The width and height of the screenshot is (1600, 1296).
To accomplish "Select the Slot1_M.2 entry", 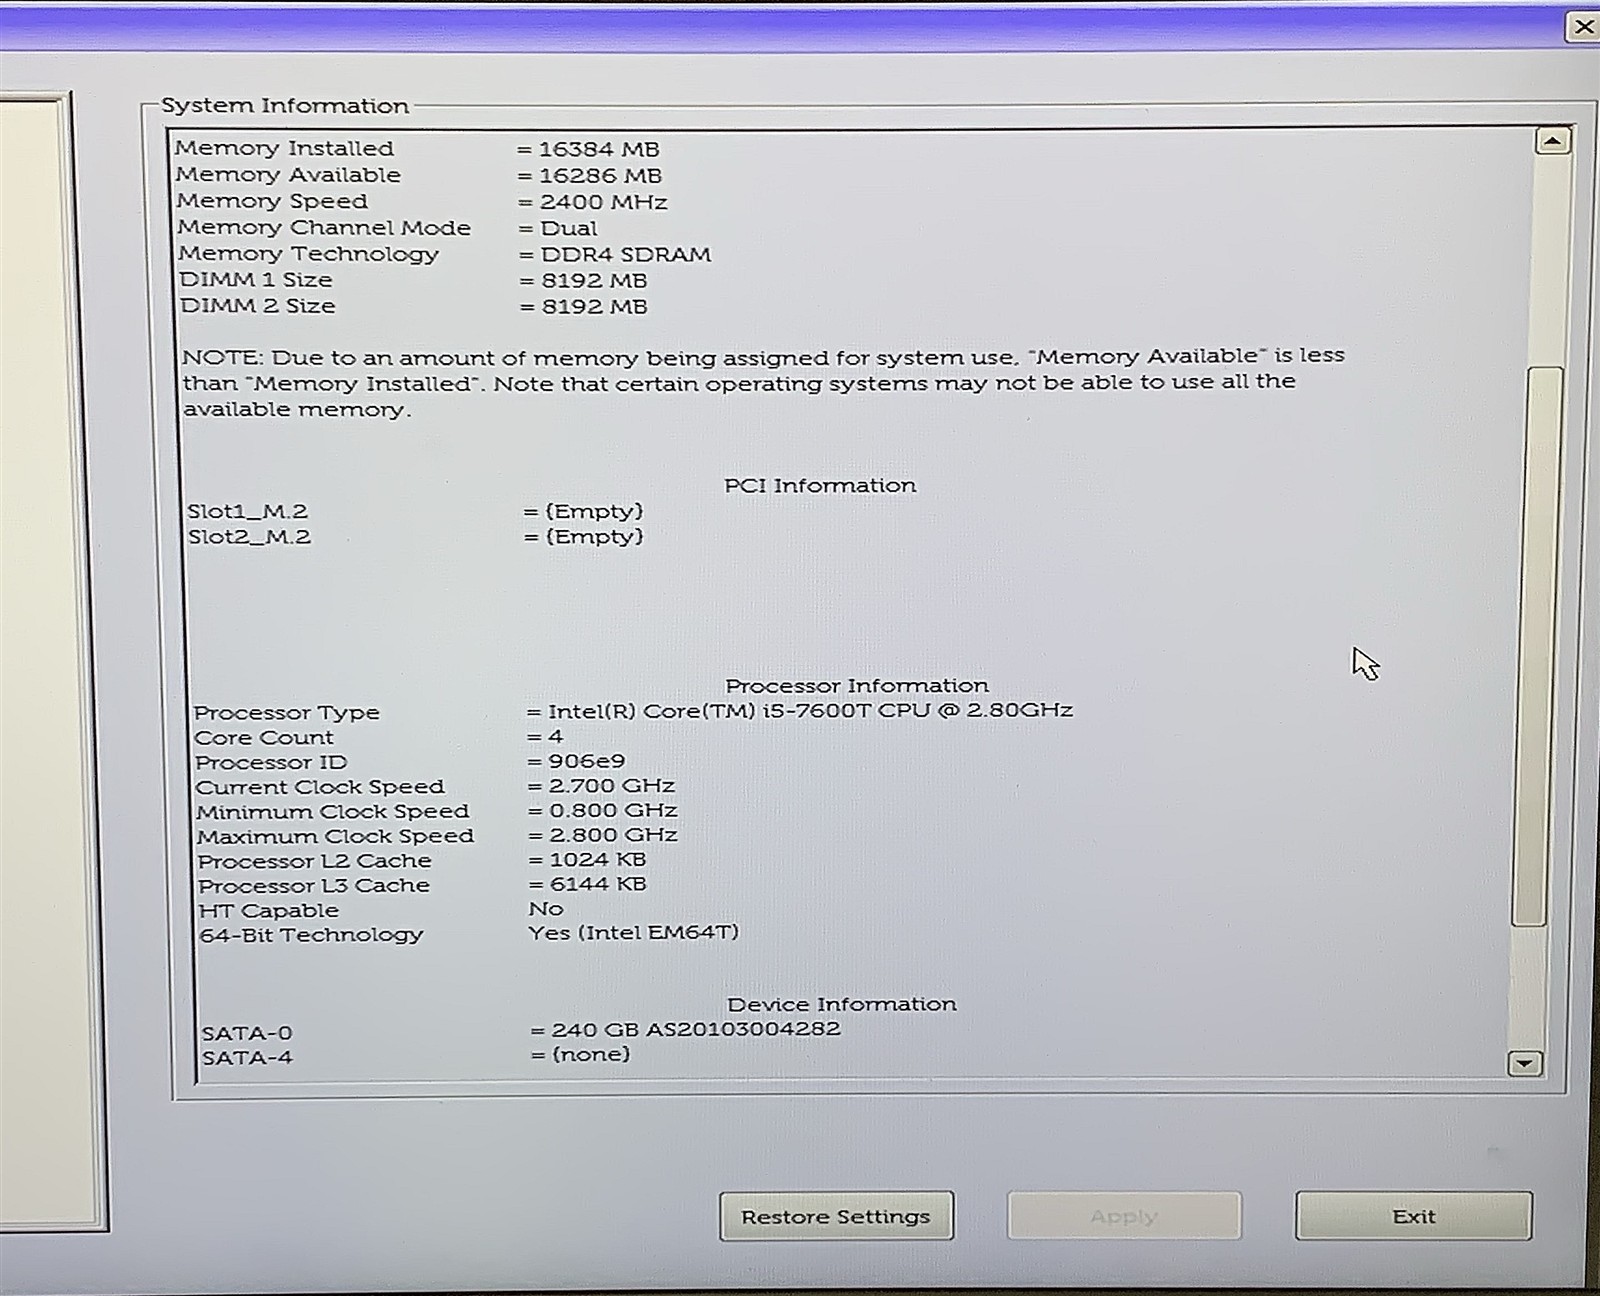I will (248, 511).
